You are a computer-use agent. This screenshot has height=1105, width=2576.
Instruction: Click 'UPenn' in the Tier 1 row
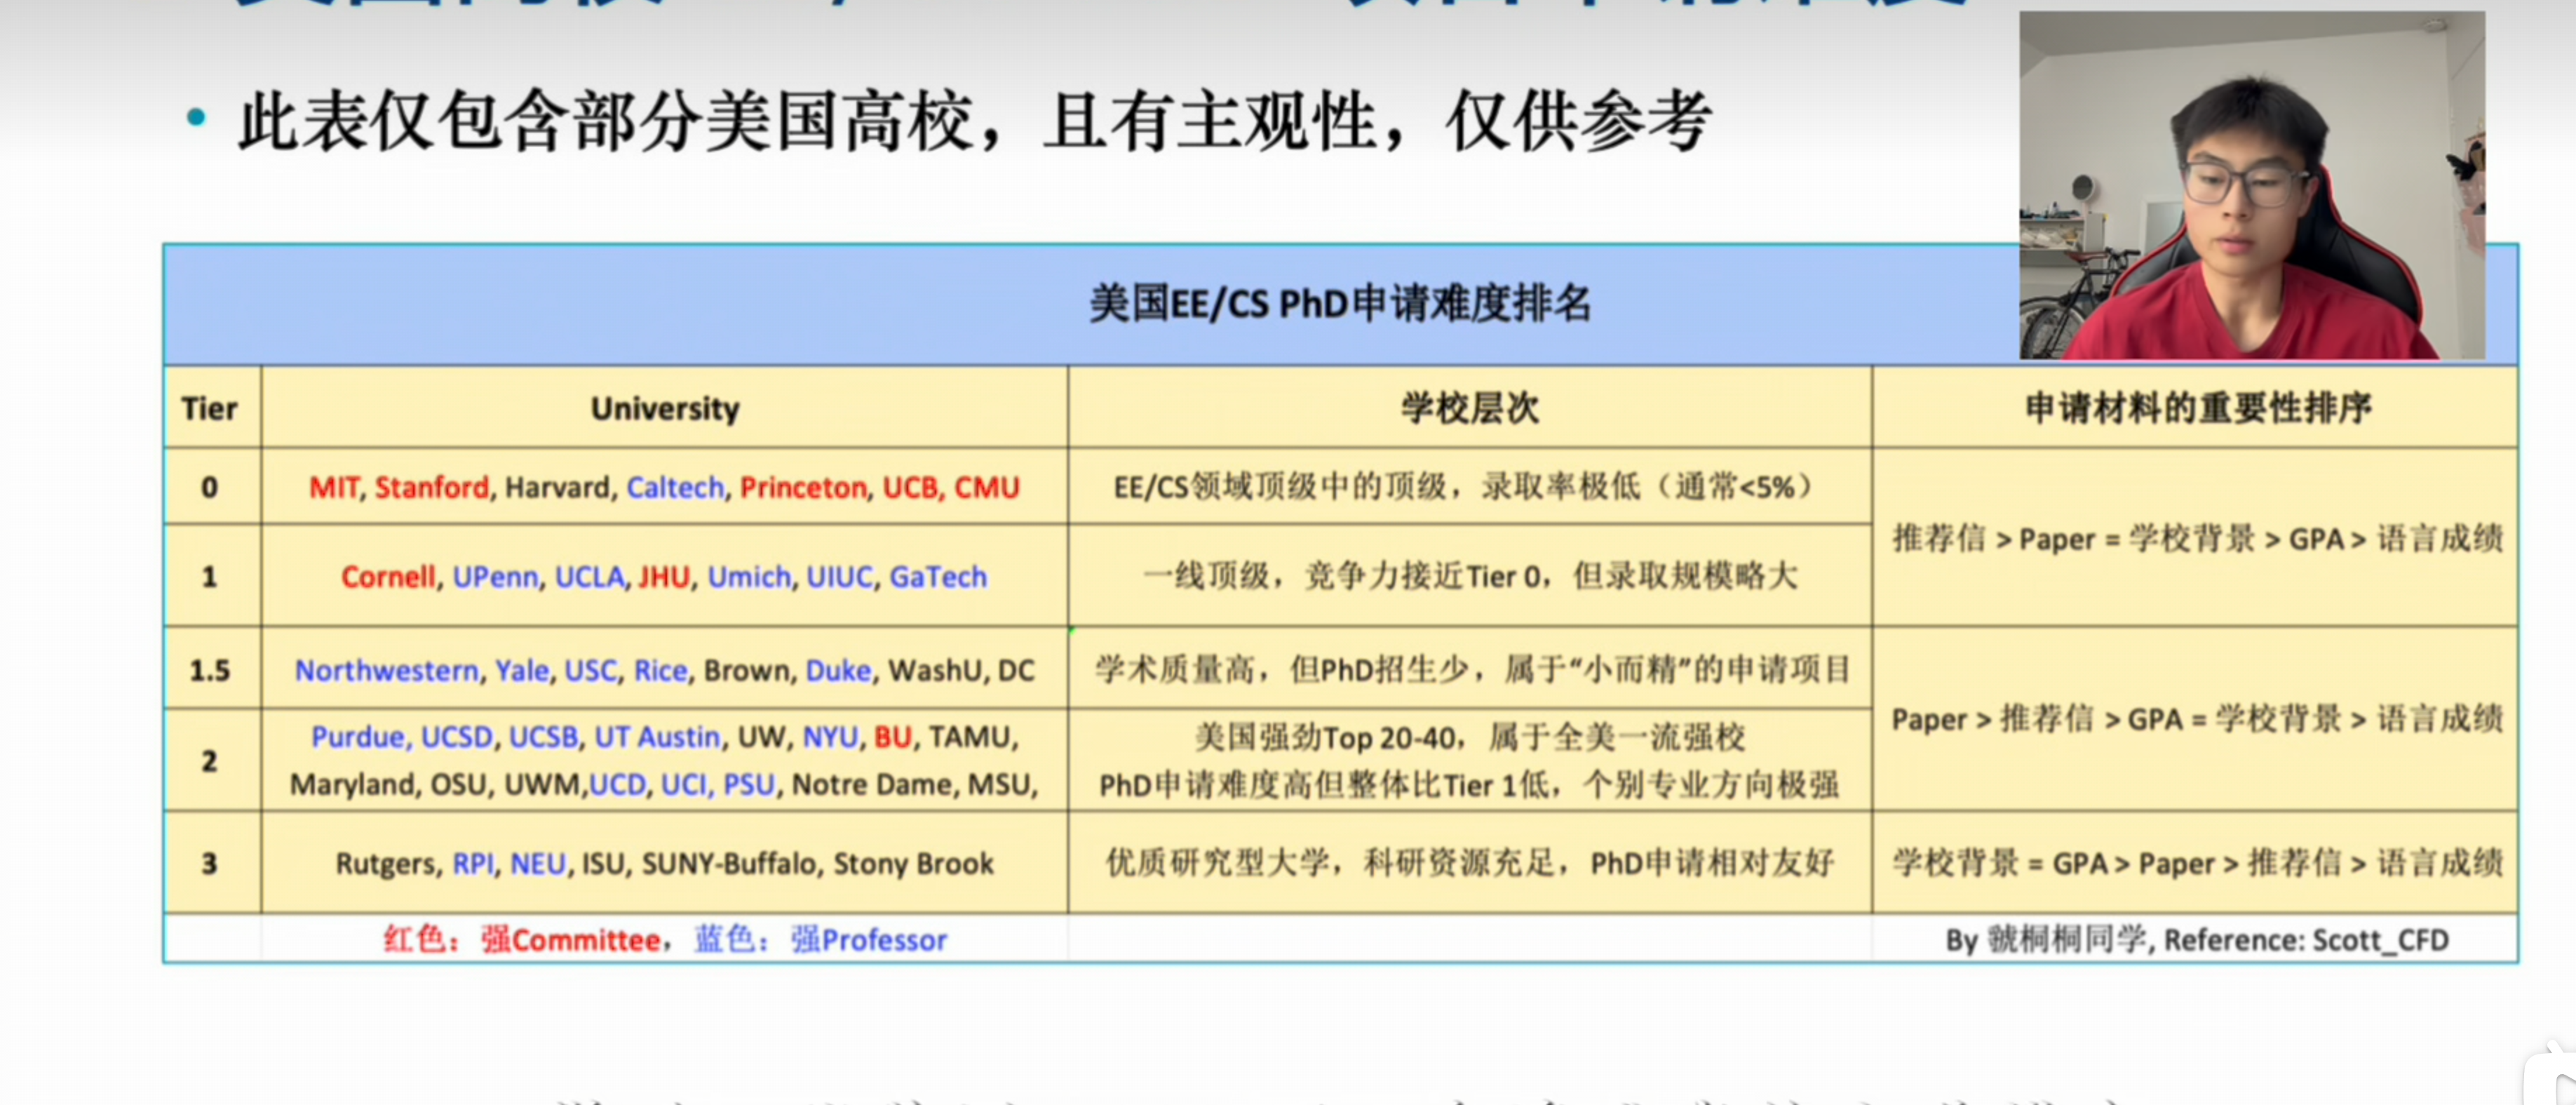point(496,577)
